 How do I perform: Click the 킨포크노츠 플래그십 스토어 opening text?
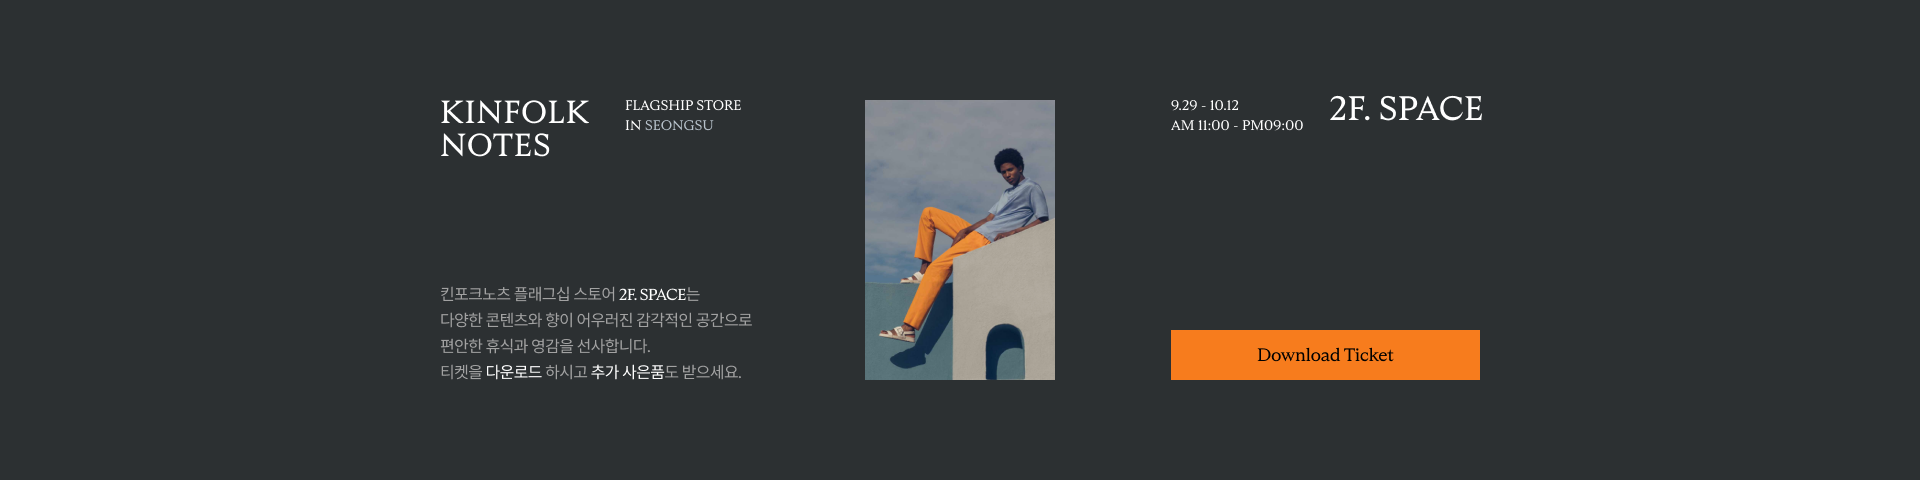click(x=527, y=294)
